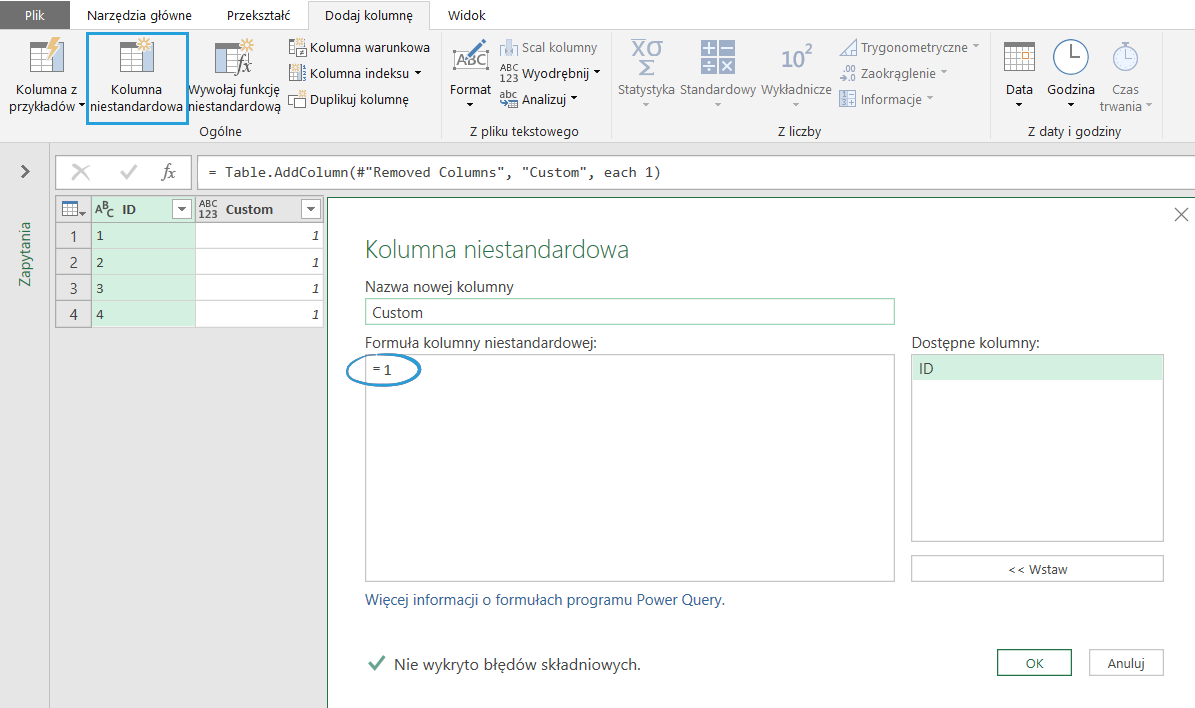Image resolution: width=1195 pixels, height=708 pixels.
Task: Expand the Kolumna indeksu dropdown
Action: pos(418,73)
